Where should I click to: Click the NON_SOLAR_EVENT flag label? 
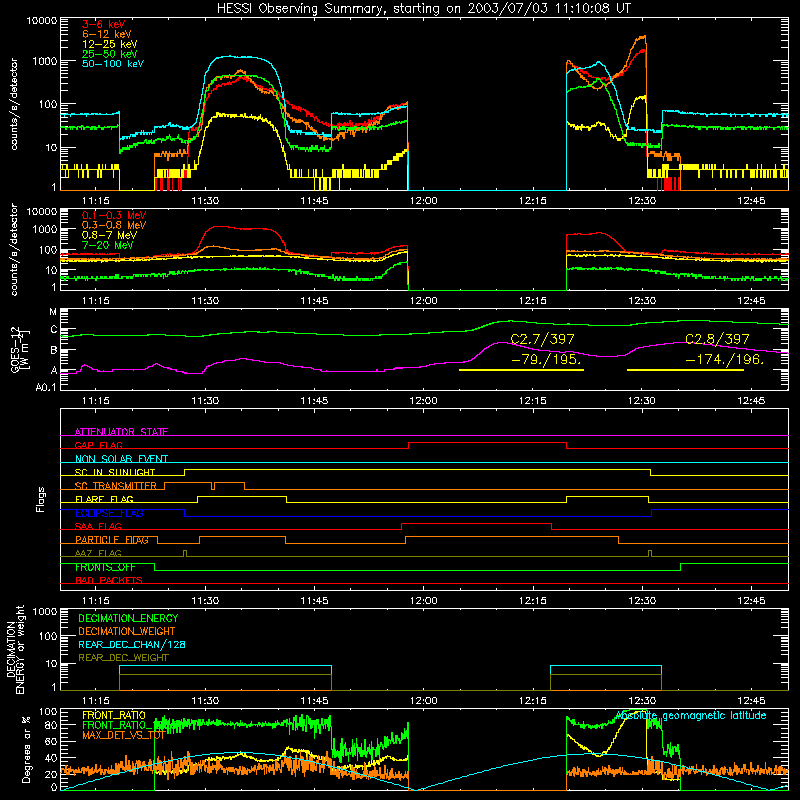tap(121, 459)
